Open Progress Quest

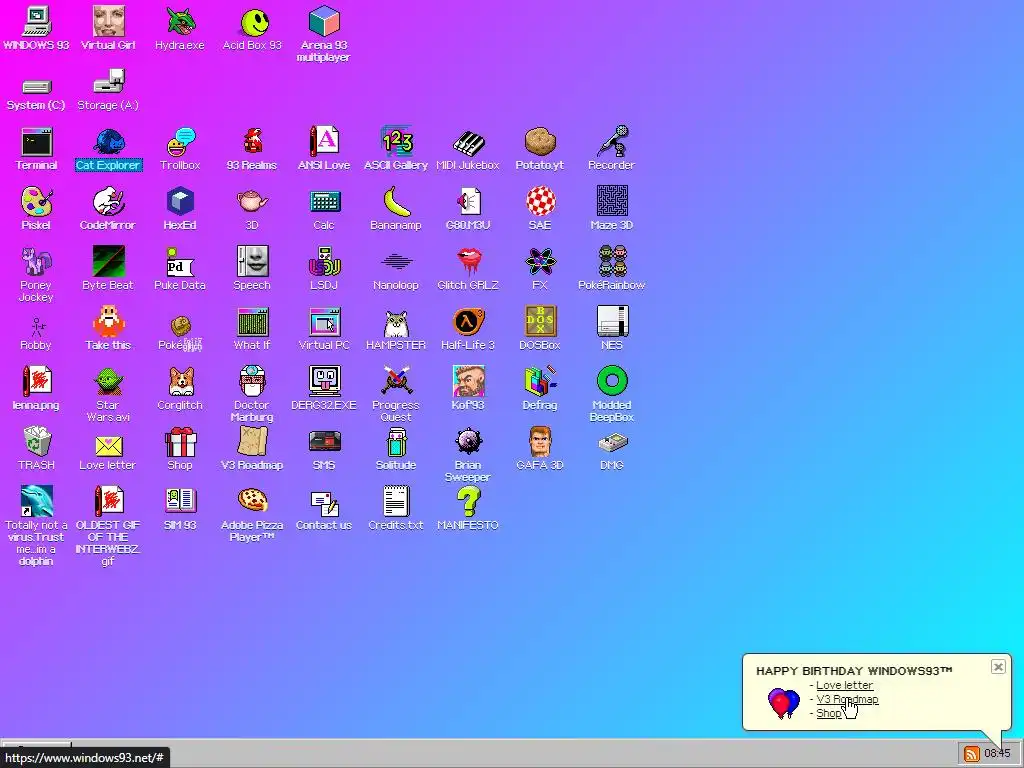396,383
